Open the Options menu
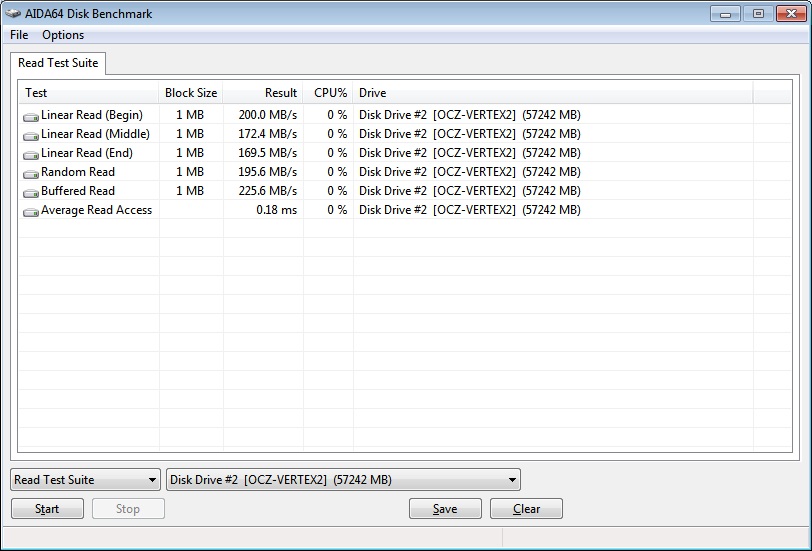812x551 pixels. coord(63,35)
